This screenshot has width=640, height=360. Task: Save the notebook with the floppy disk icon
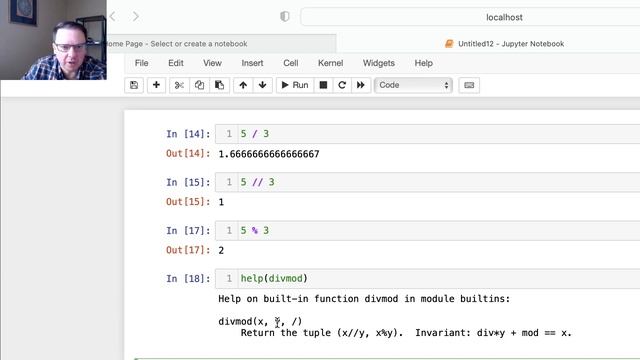coord(134,85)
